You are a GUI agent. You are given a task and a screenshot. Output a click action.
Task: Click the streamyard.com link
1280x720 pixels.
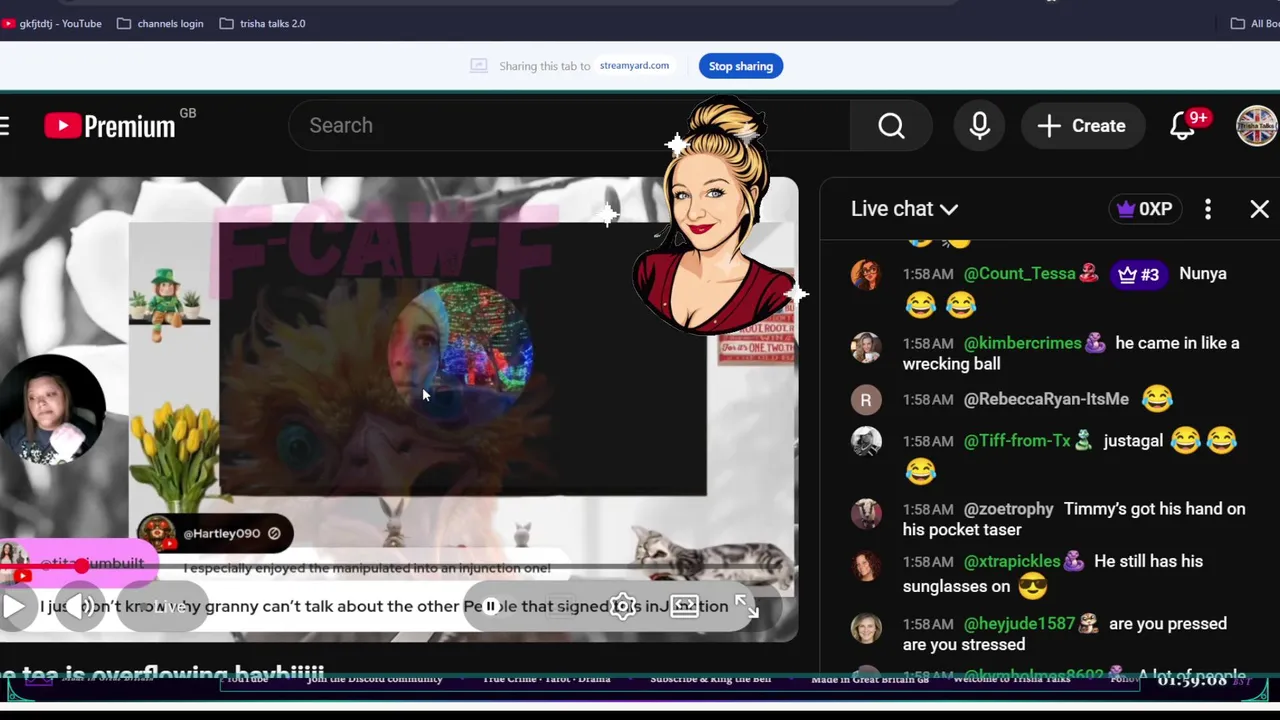point(634,66)
